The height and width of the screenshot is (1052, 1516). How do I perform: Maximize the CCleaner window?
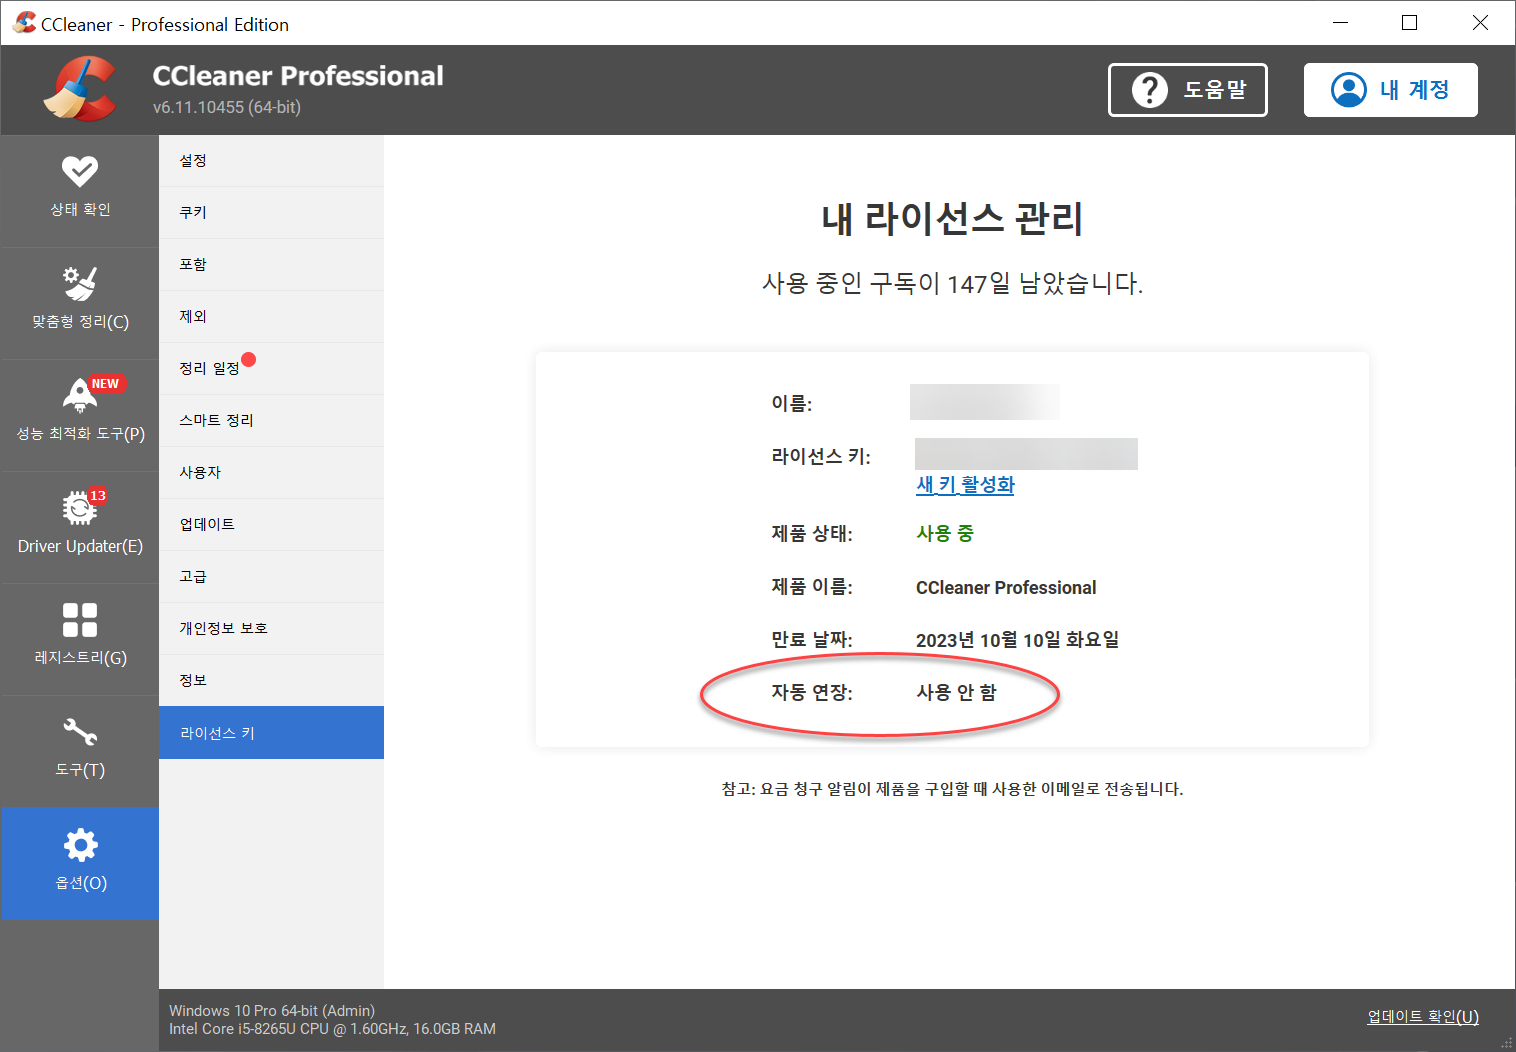coord(1410,23)
